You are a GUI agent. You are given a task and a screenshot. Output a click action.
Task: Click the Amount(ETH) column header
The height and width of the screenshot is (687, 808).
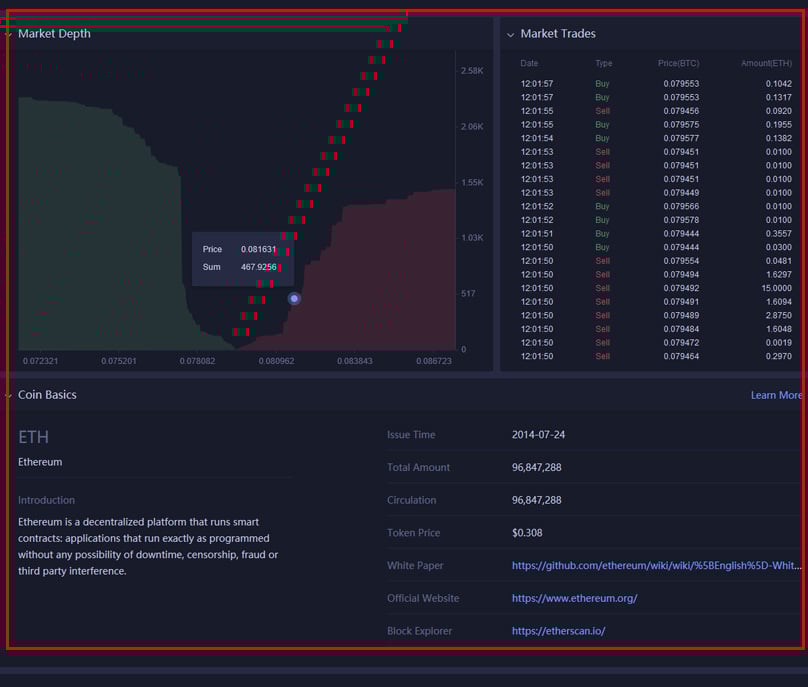pos(766,63)
